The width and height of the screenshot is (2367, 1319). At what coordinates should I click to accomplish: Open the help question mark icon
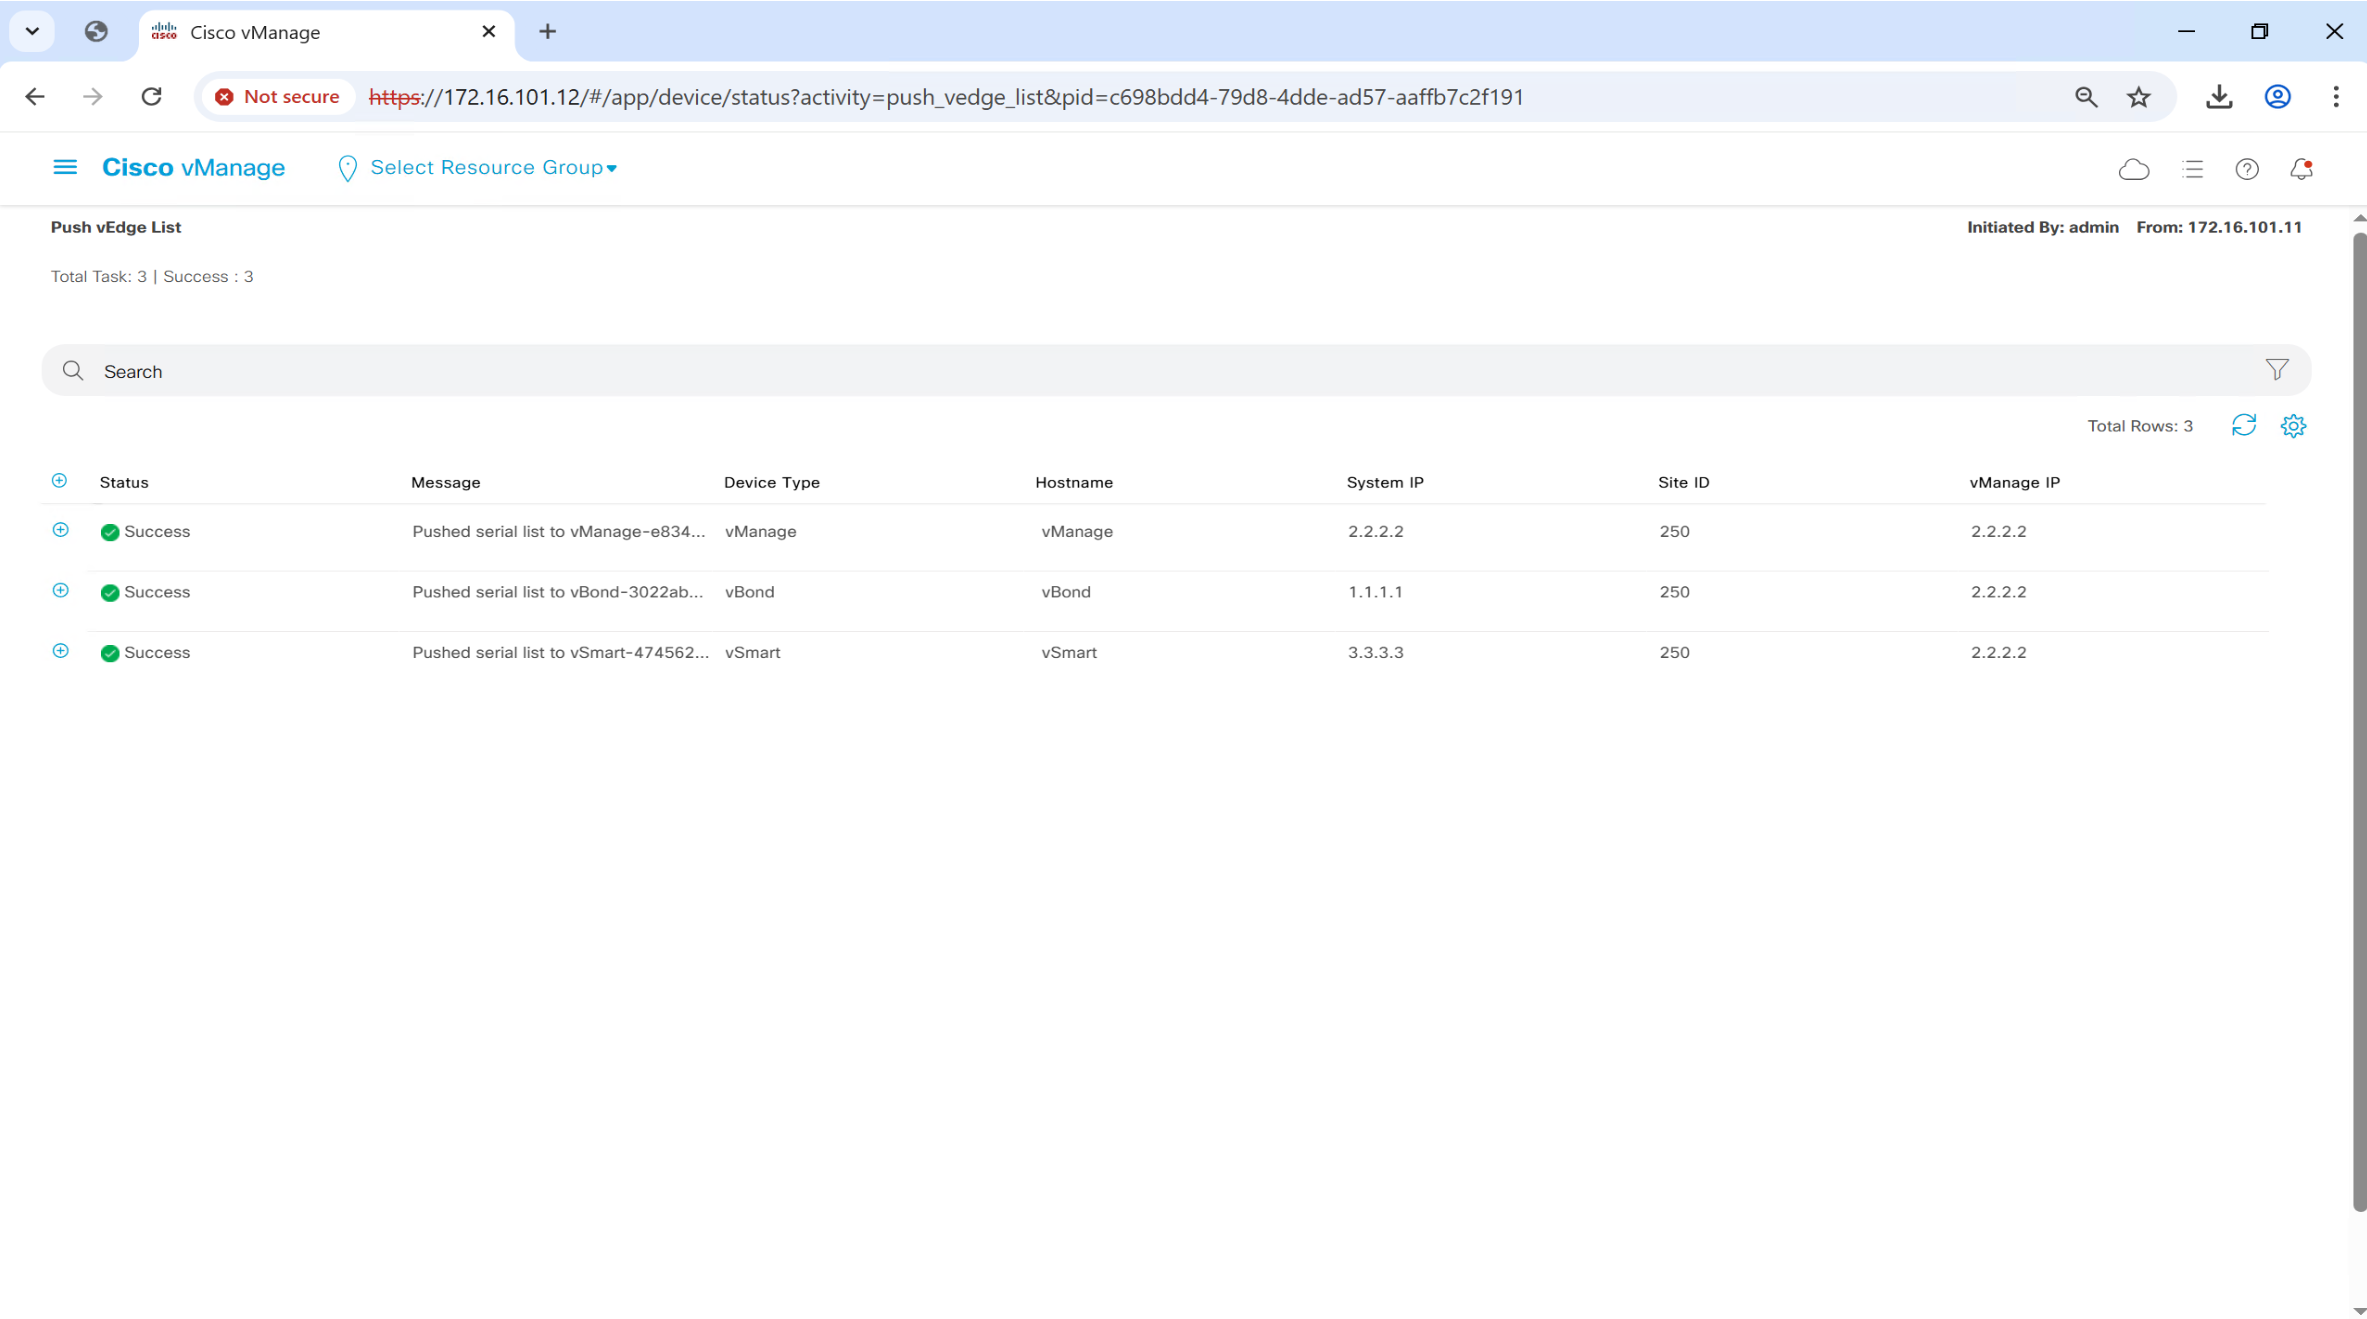(2246, 169)
